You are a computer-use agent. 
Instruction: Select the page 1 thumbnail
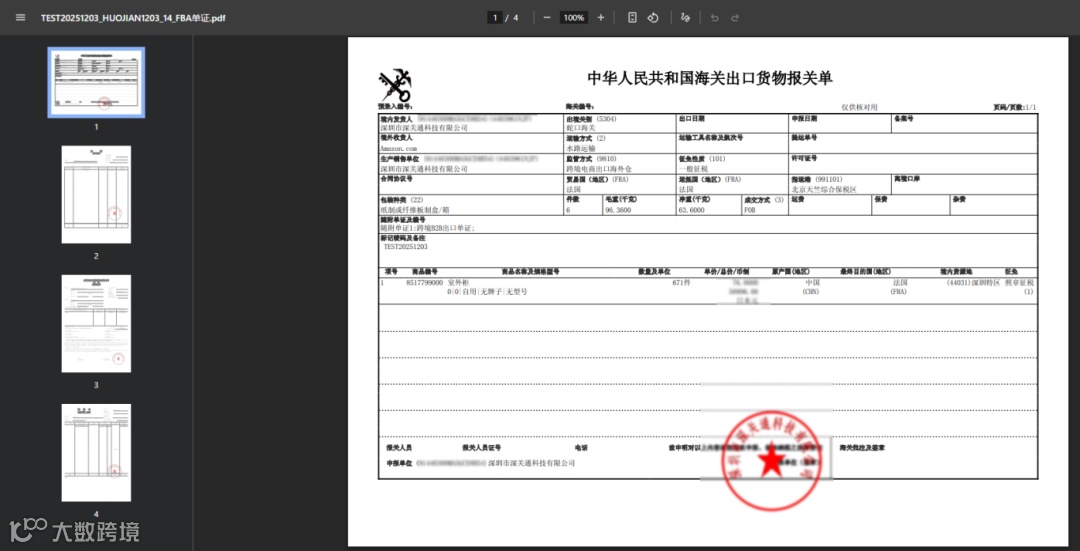coord(96,82)
